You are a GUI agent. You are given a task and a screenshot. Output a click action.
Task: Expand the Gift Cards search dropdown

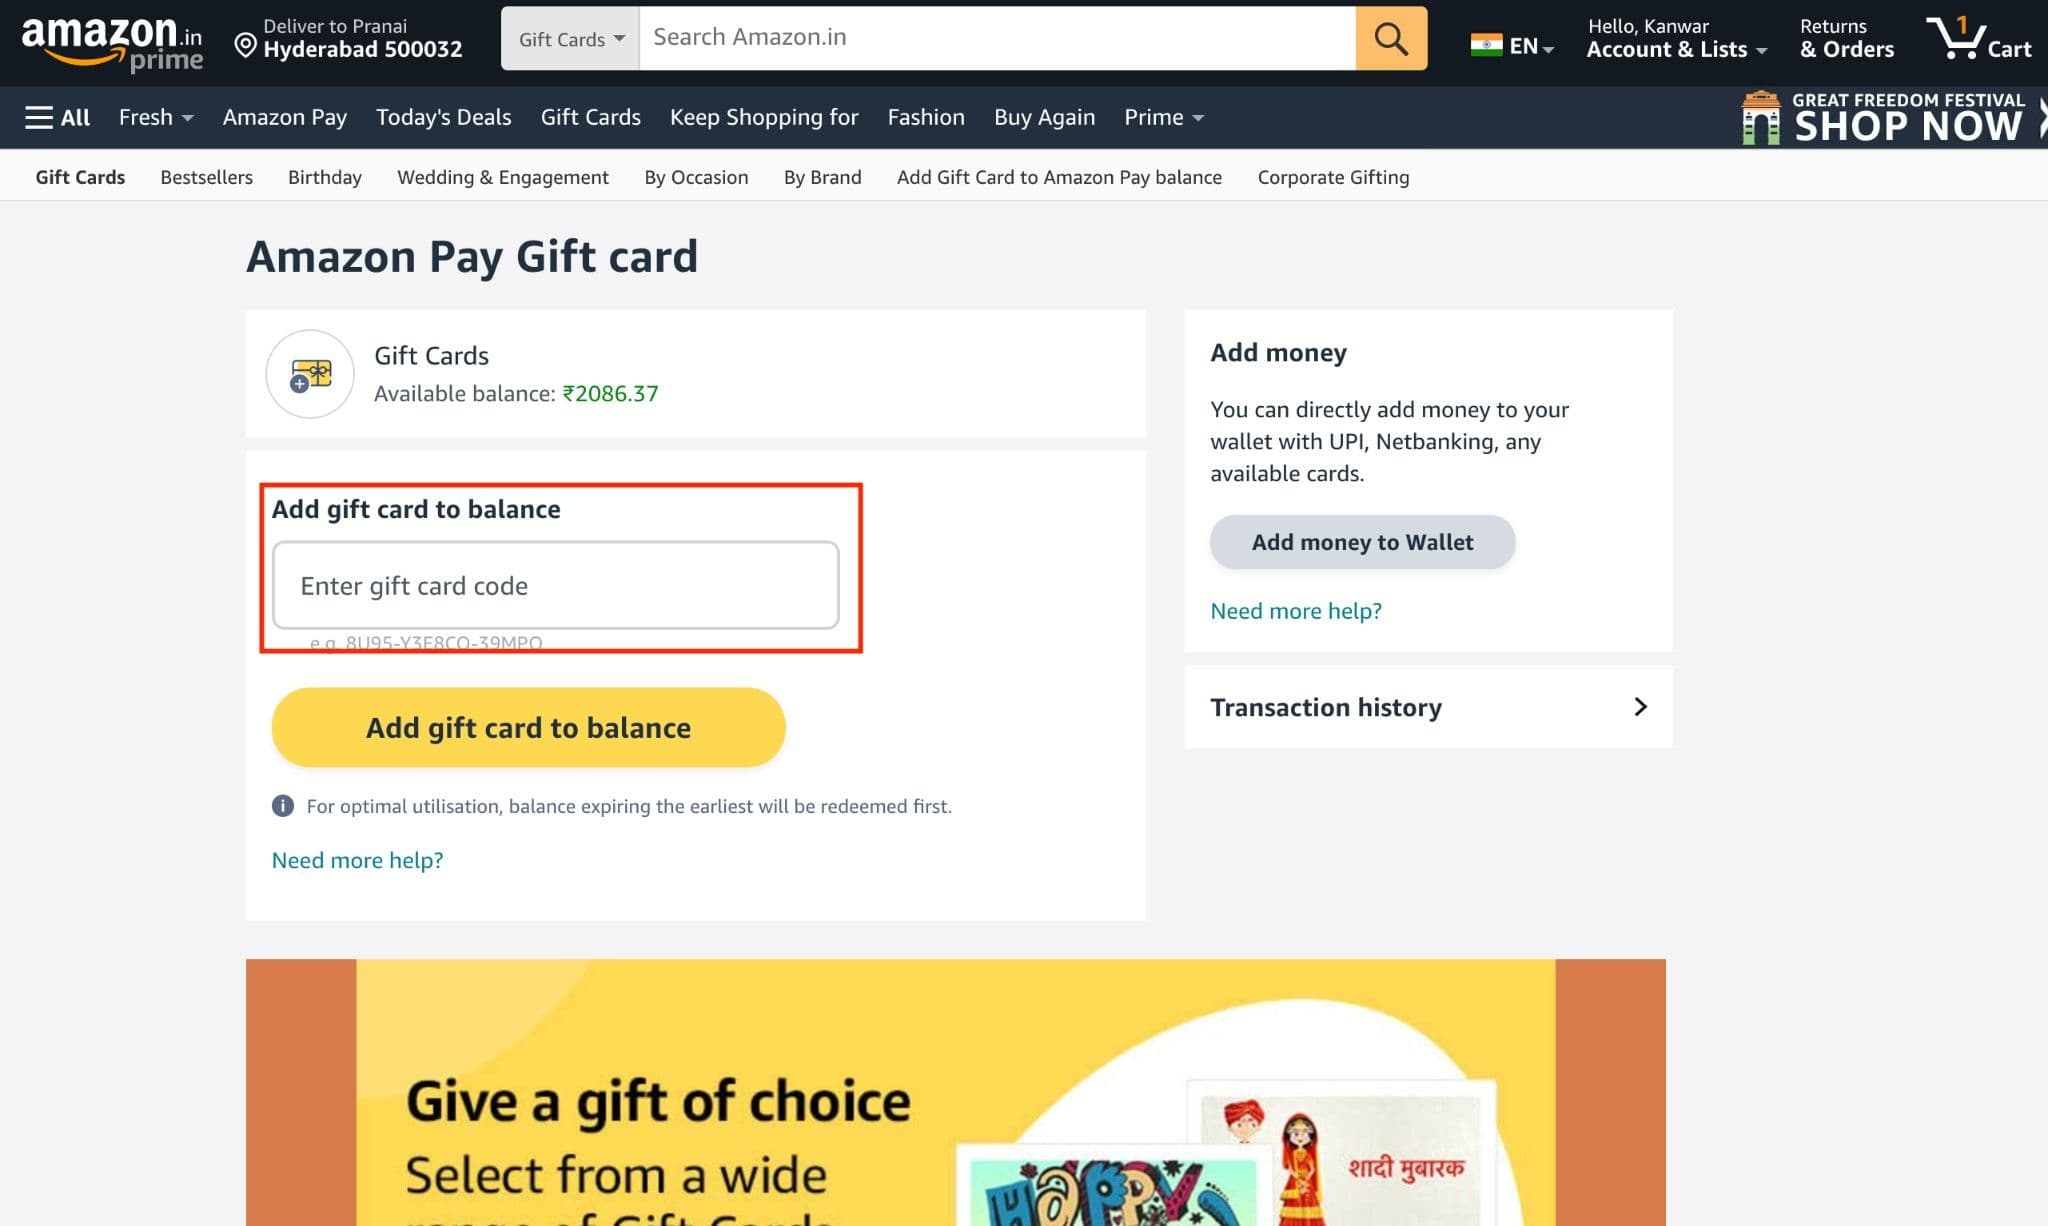point(570,38)
